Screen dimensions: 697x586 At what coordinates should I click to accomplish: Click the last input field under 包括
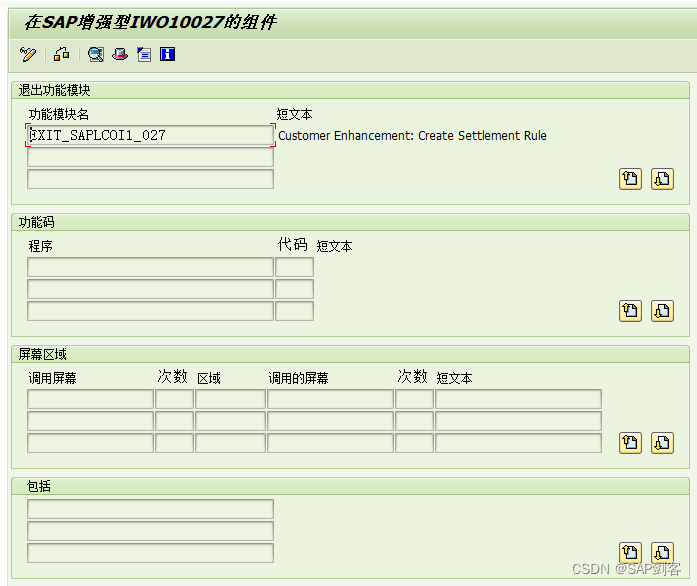pyautogui.click(x=150, y=553)
